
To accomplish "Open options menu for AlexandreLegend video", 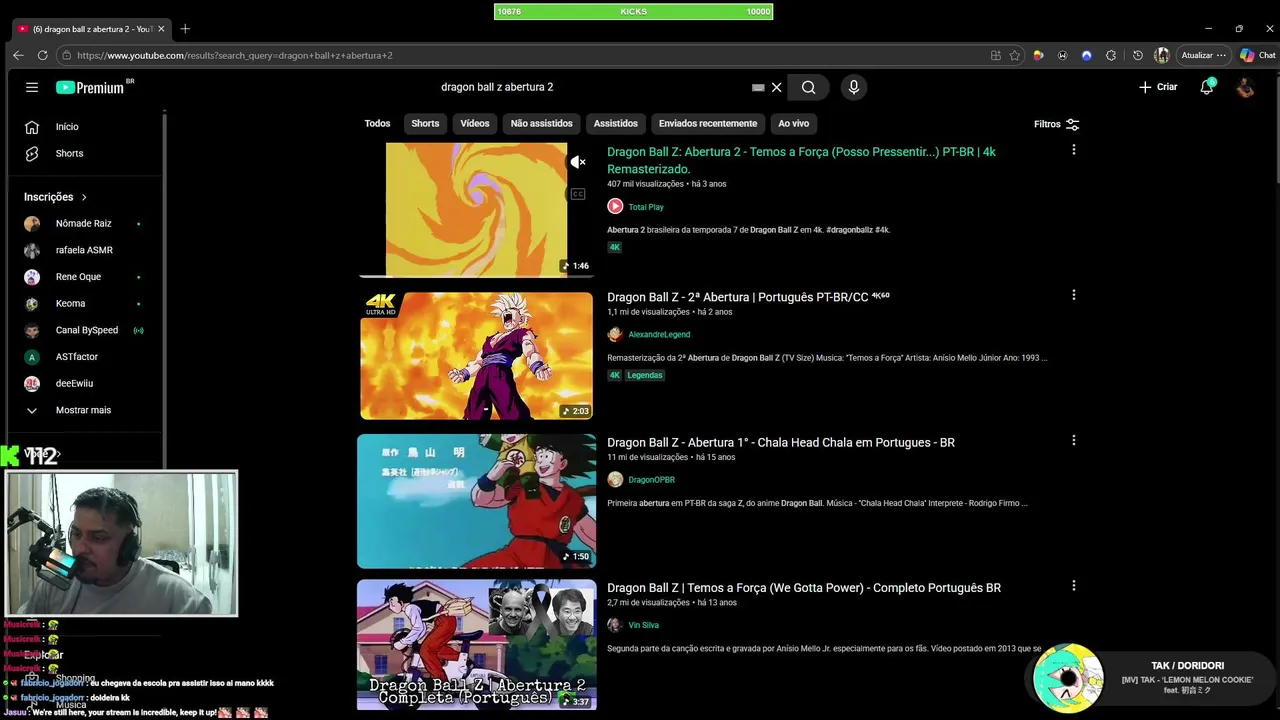I will (1074, 295).
